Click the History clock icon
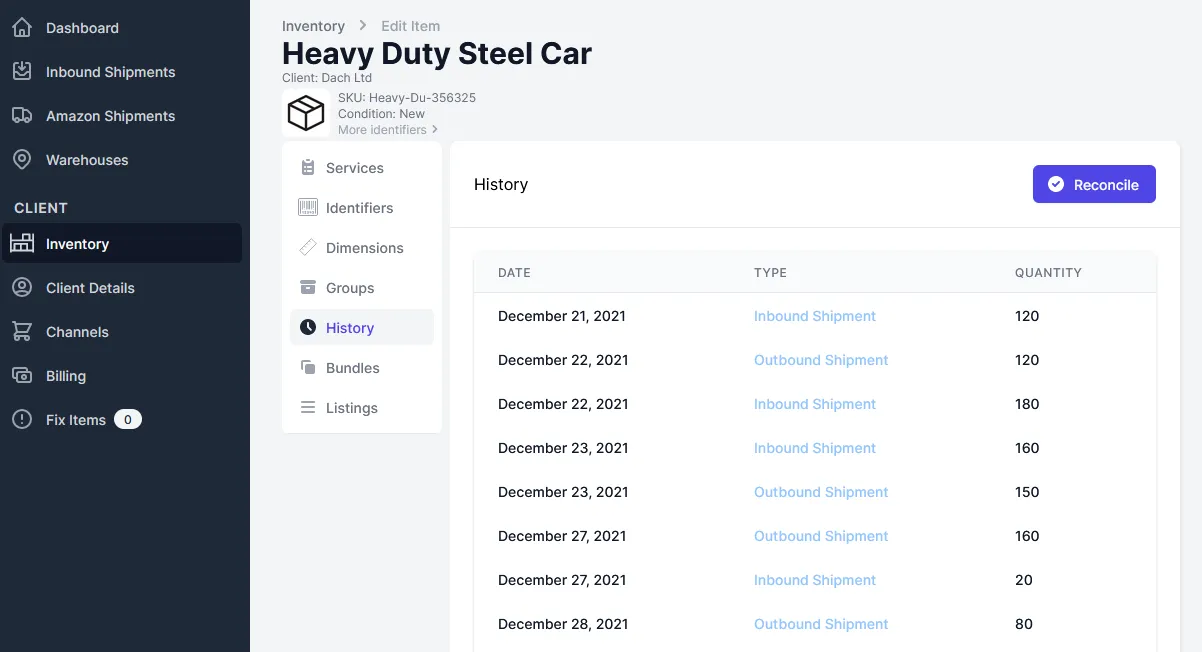This screenshot has height=652, width=1202. pos(308,328)
